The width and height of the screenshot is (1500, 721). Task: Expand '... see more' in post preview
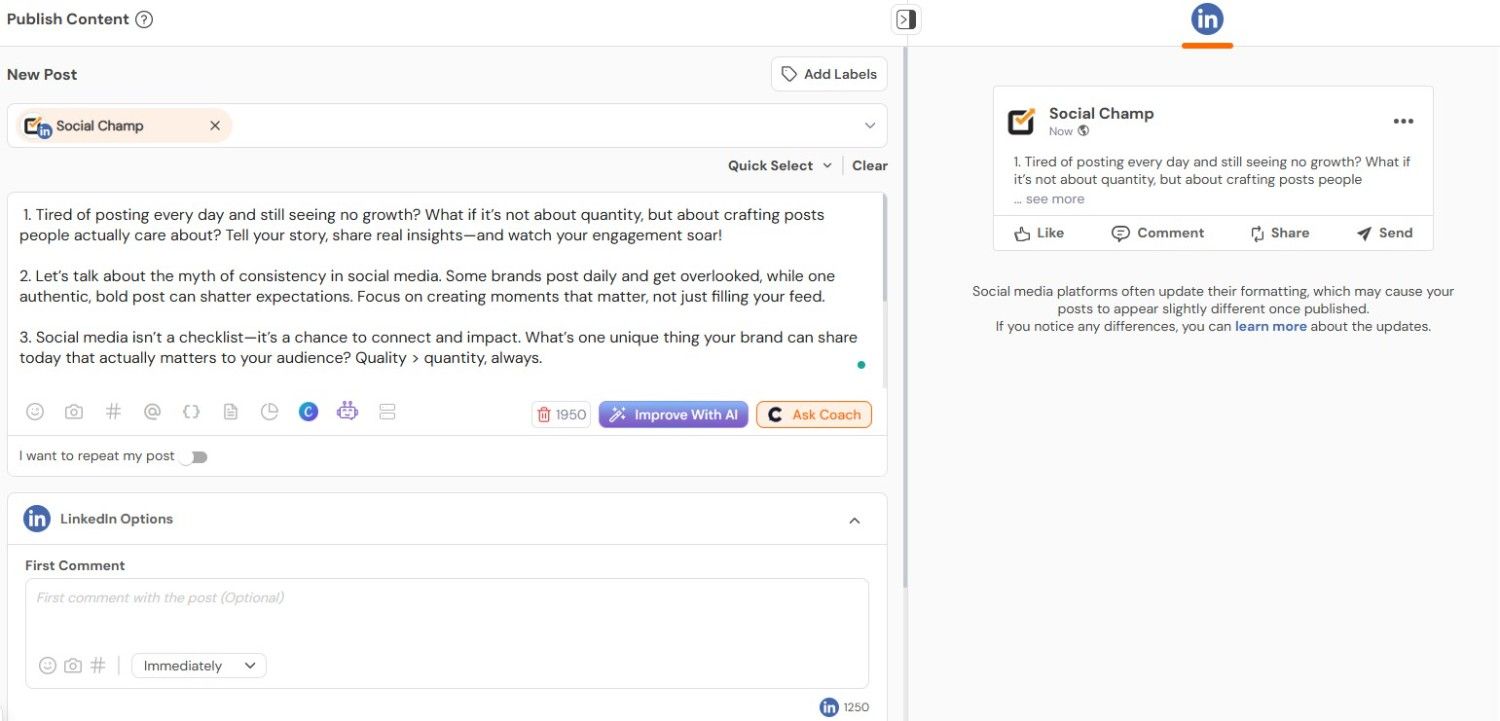(x=1049, y=199)
